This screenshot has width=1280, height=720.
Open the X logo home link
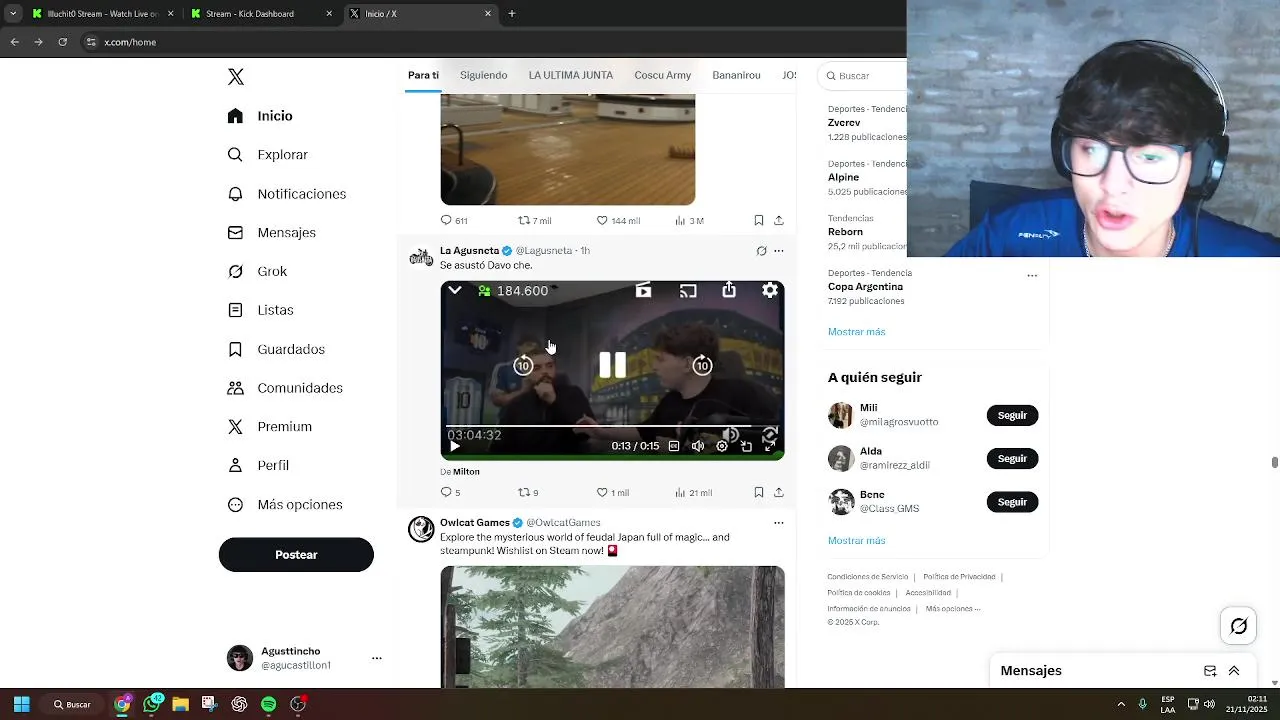point(236,77)
